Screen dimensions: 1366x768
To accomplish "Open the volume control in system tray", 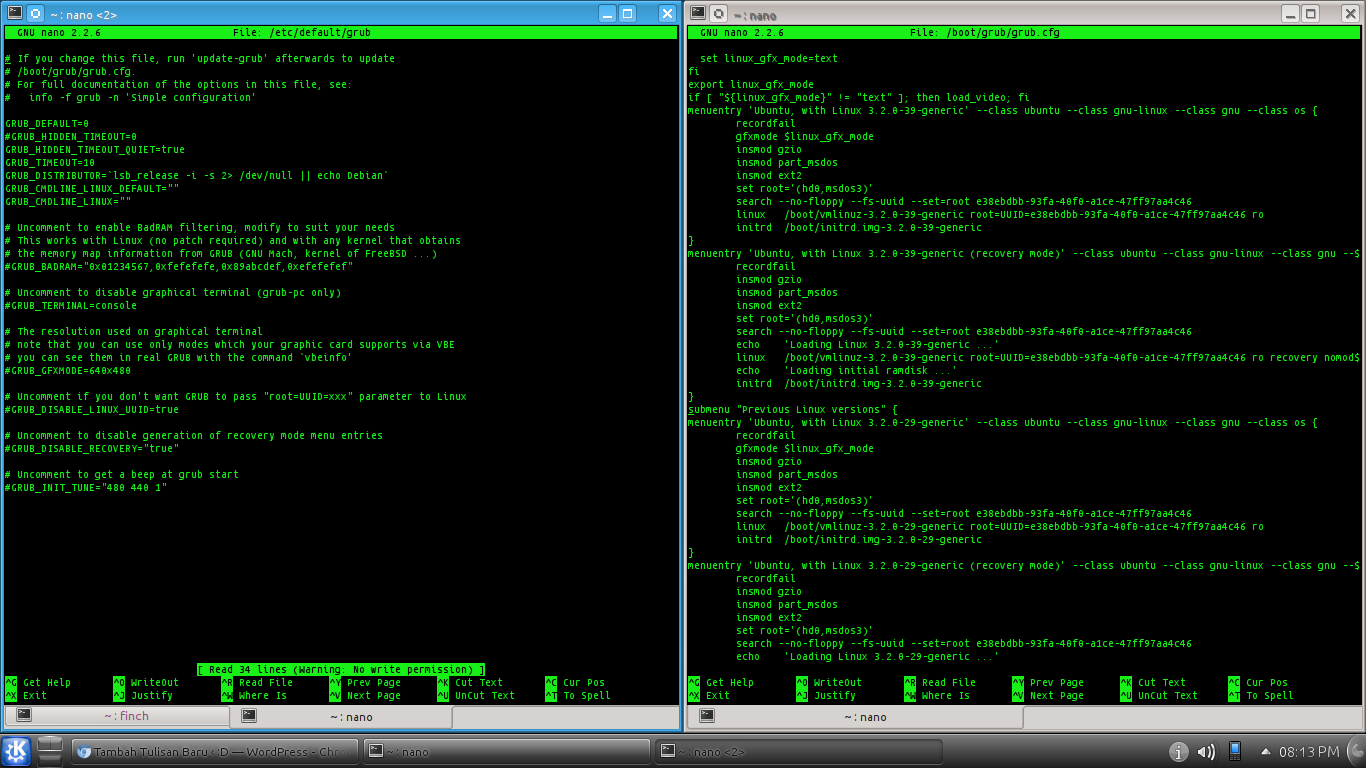I will (1207, 751).
